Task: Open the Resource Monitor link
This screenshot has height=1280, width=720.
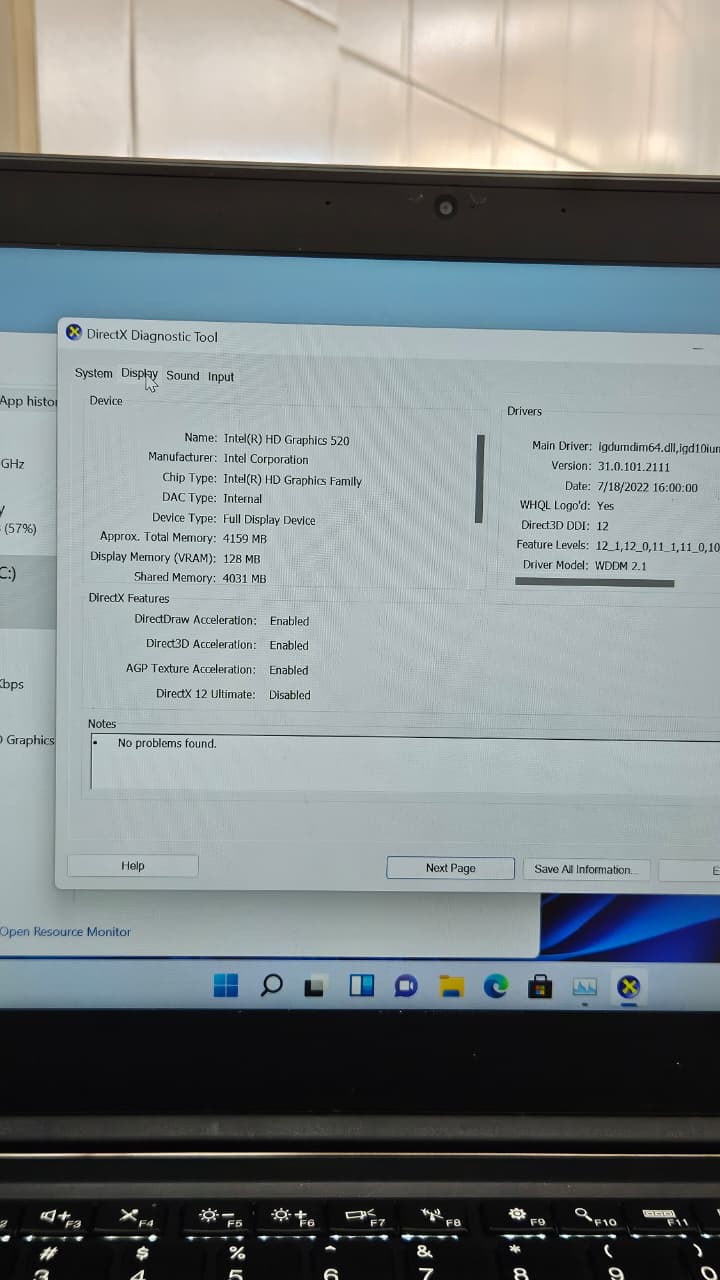Action: pos(66,932)
